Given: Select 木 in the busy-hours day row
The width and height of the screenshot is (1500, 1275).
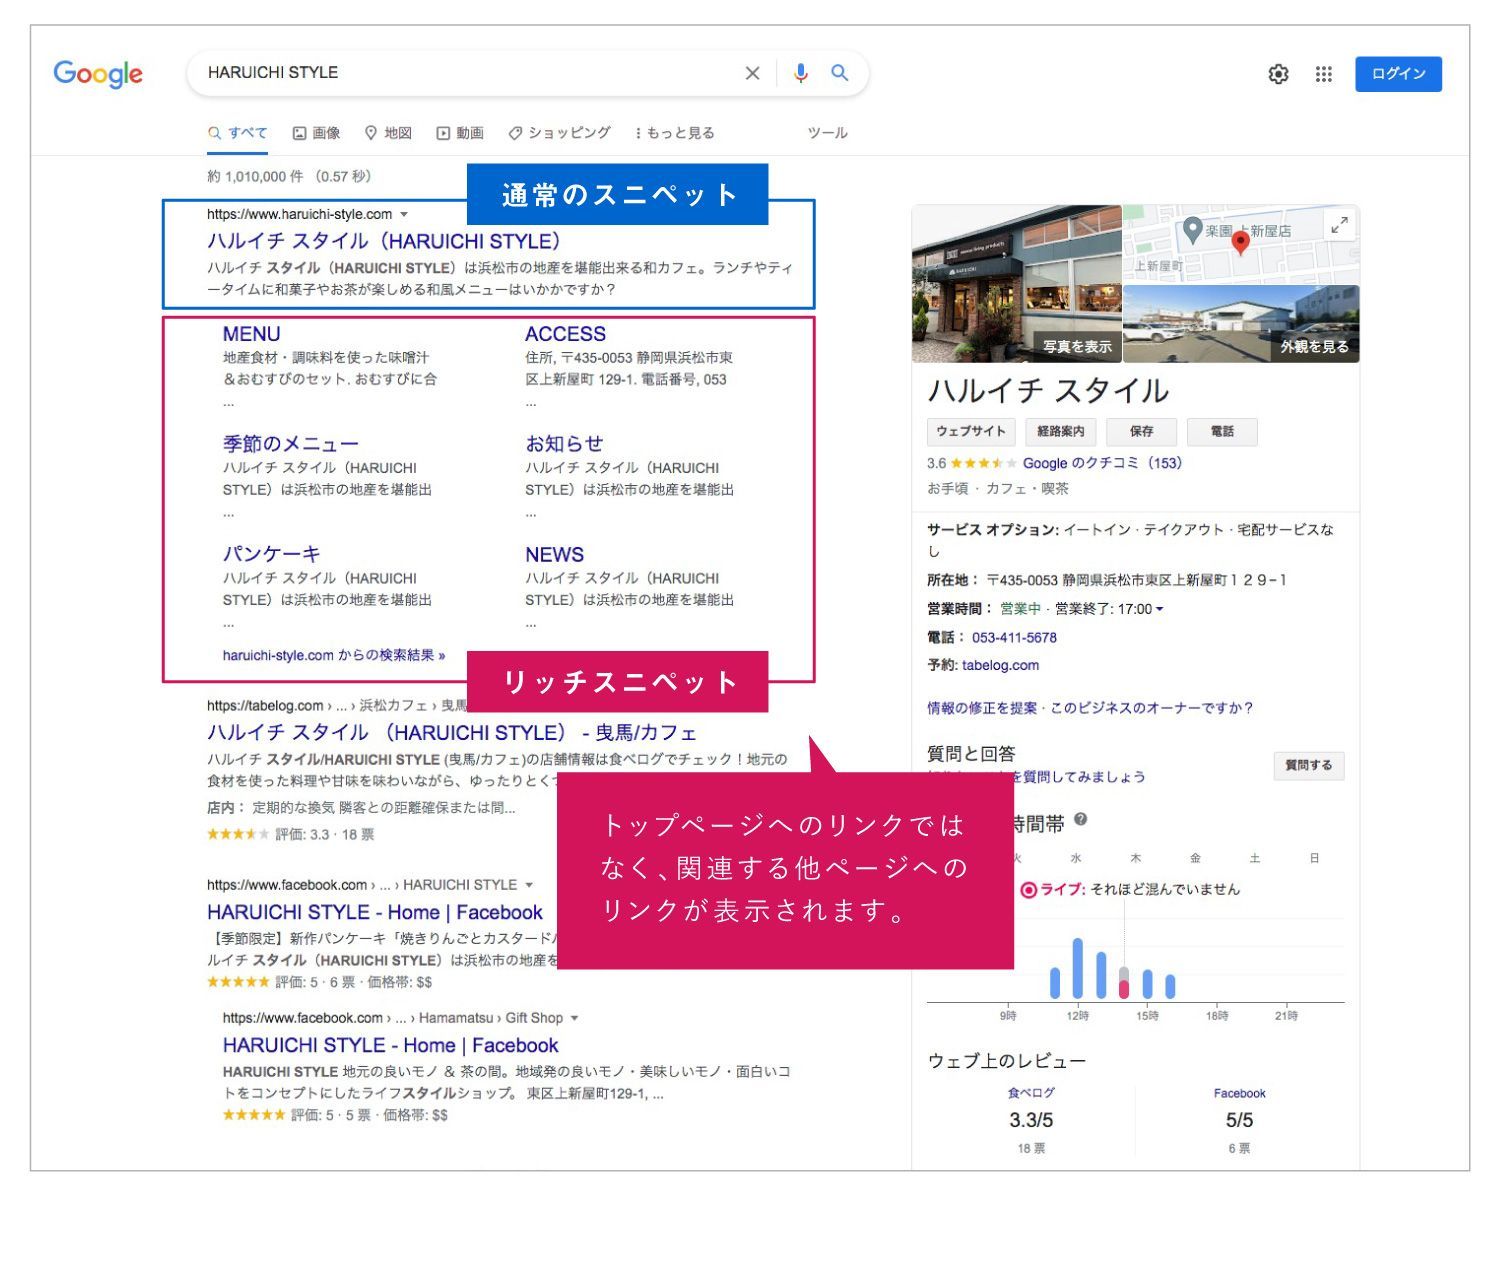Looking at the screenshot, I should pyautogui.click(x=1136, y=858).
